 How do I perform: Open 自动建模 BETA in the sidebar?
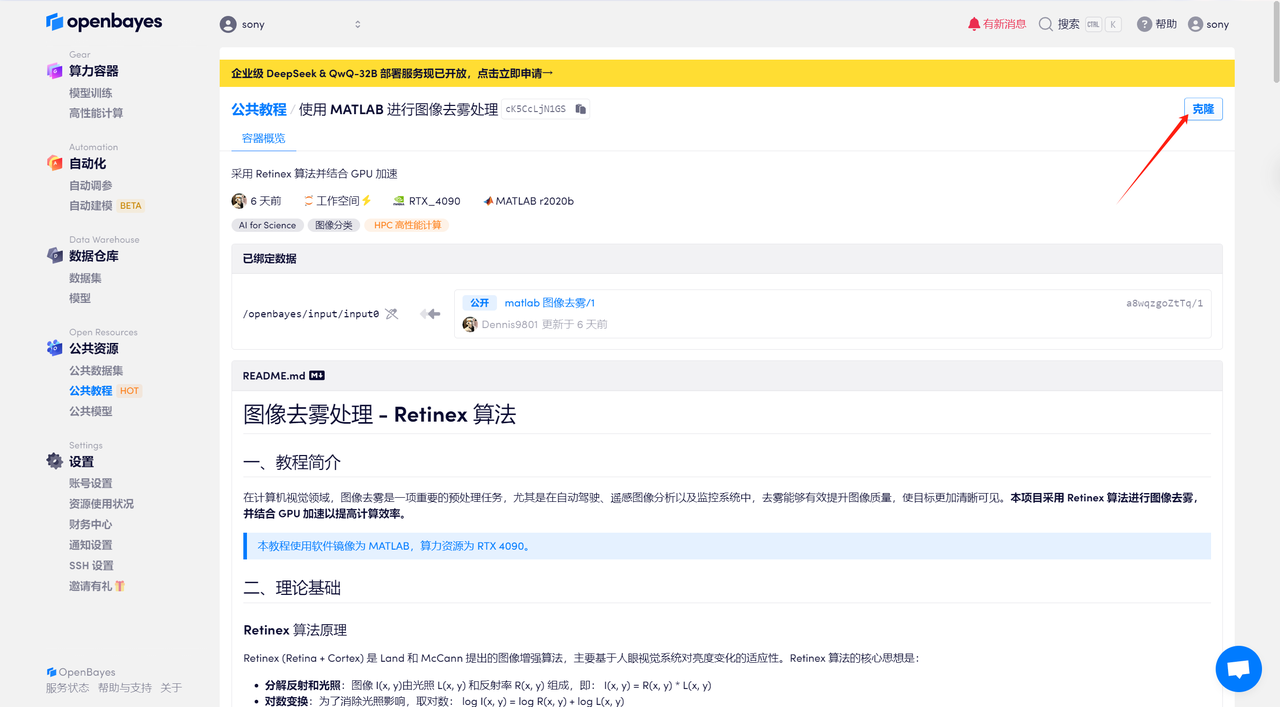(107, 205)
